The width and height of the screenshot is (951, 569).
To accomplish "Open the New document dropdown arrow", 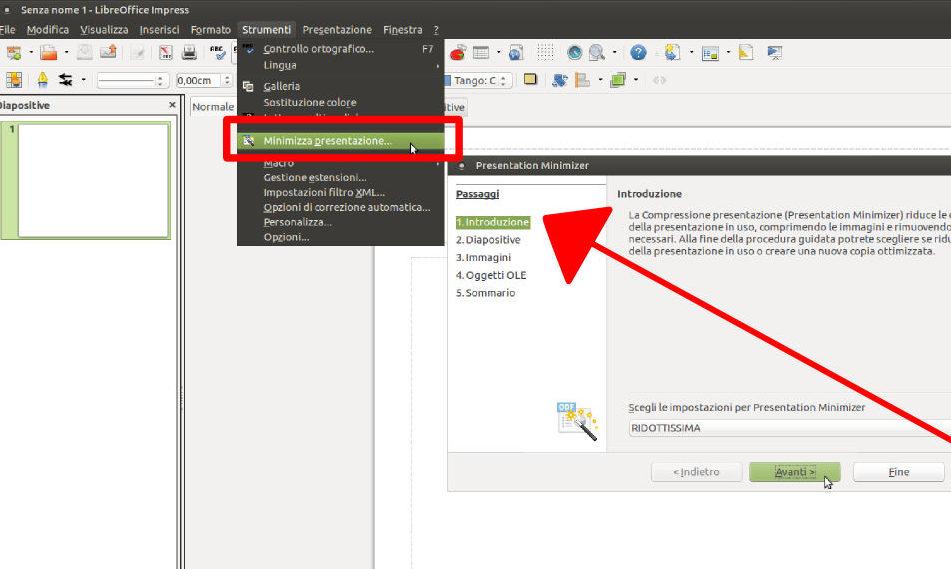I will [x=31, y=53].
